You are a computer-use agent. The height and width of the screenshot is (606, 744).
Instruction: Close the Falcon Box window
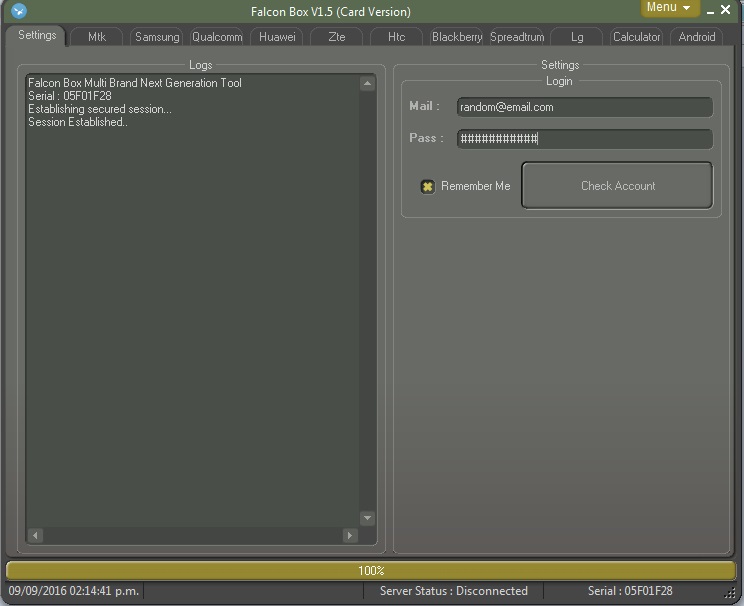[x=725, y=9]
